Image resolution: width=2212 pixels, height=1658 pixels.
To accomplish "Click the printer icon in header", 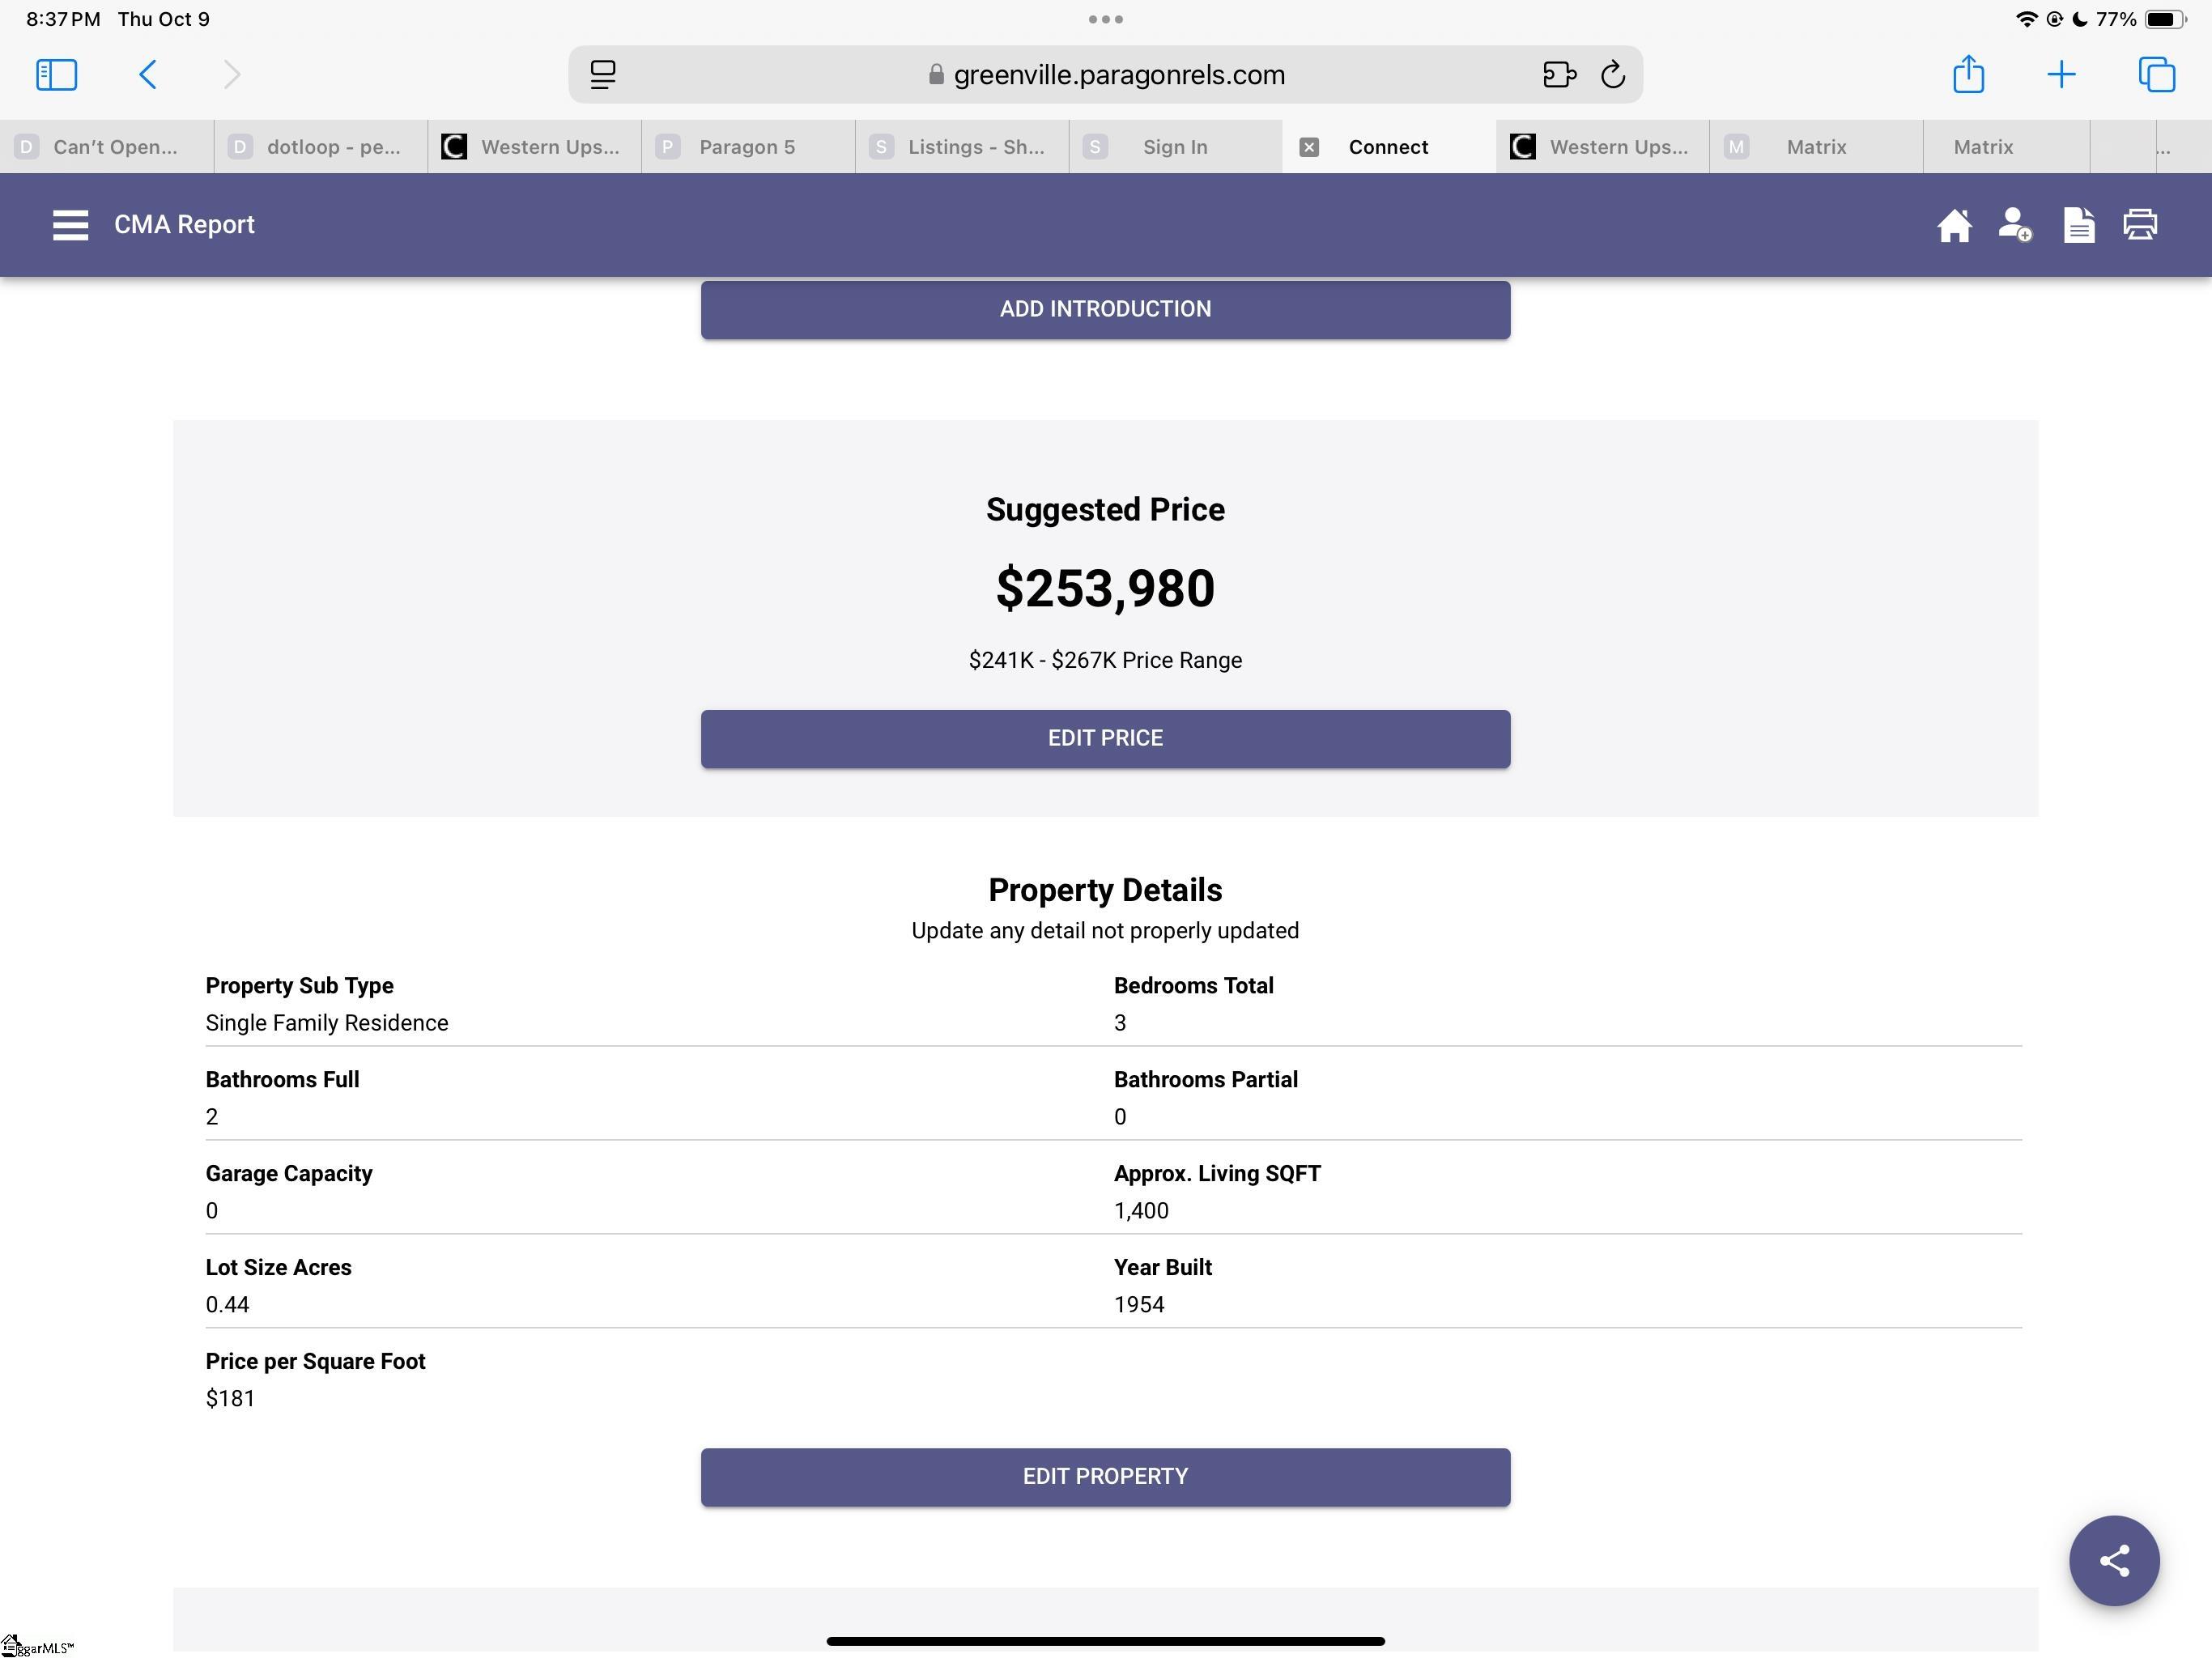I will tap(2140, 225).
